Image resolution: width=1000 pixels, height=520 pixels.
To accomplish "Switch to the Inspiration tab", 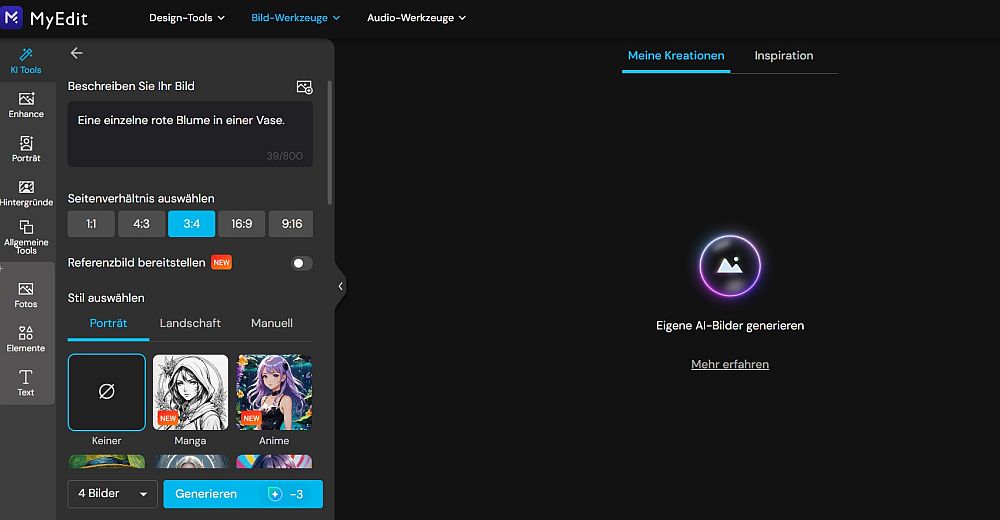I will [783, 56].
